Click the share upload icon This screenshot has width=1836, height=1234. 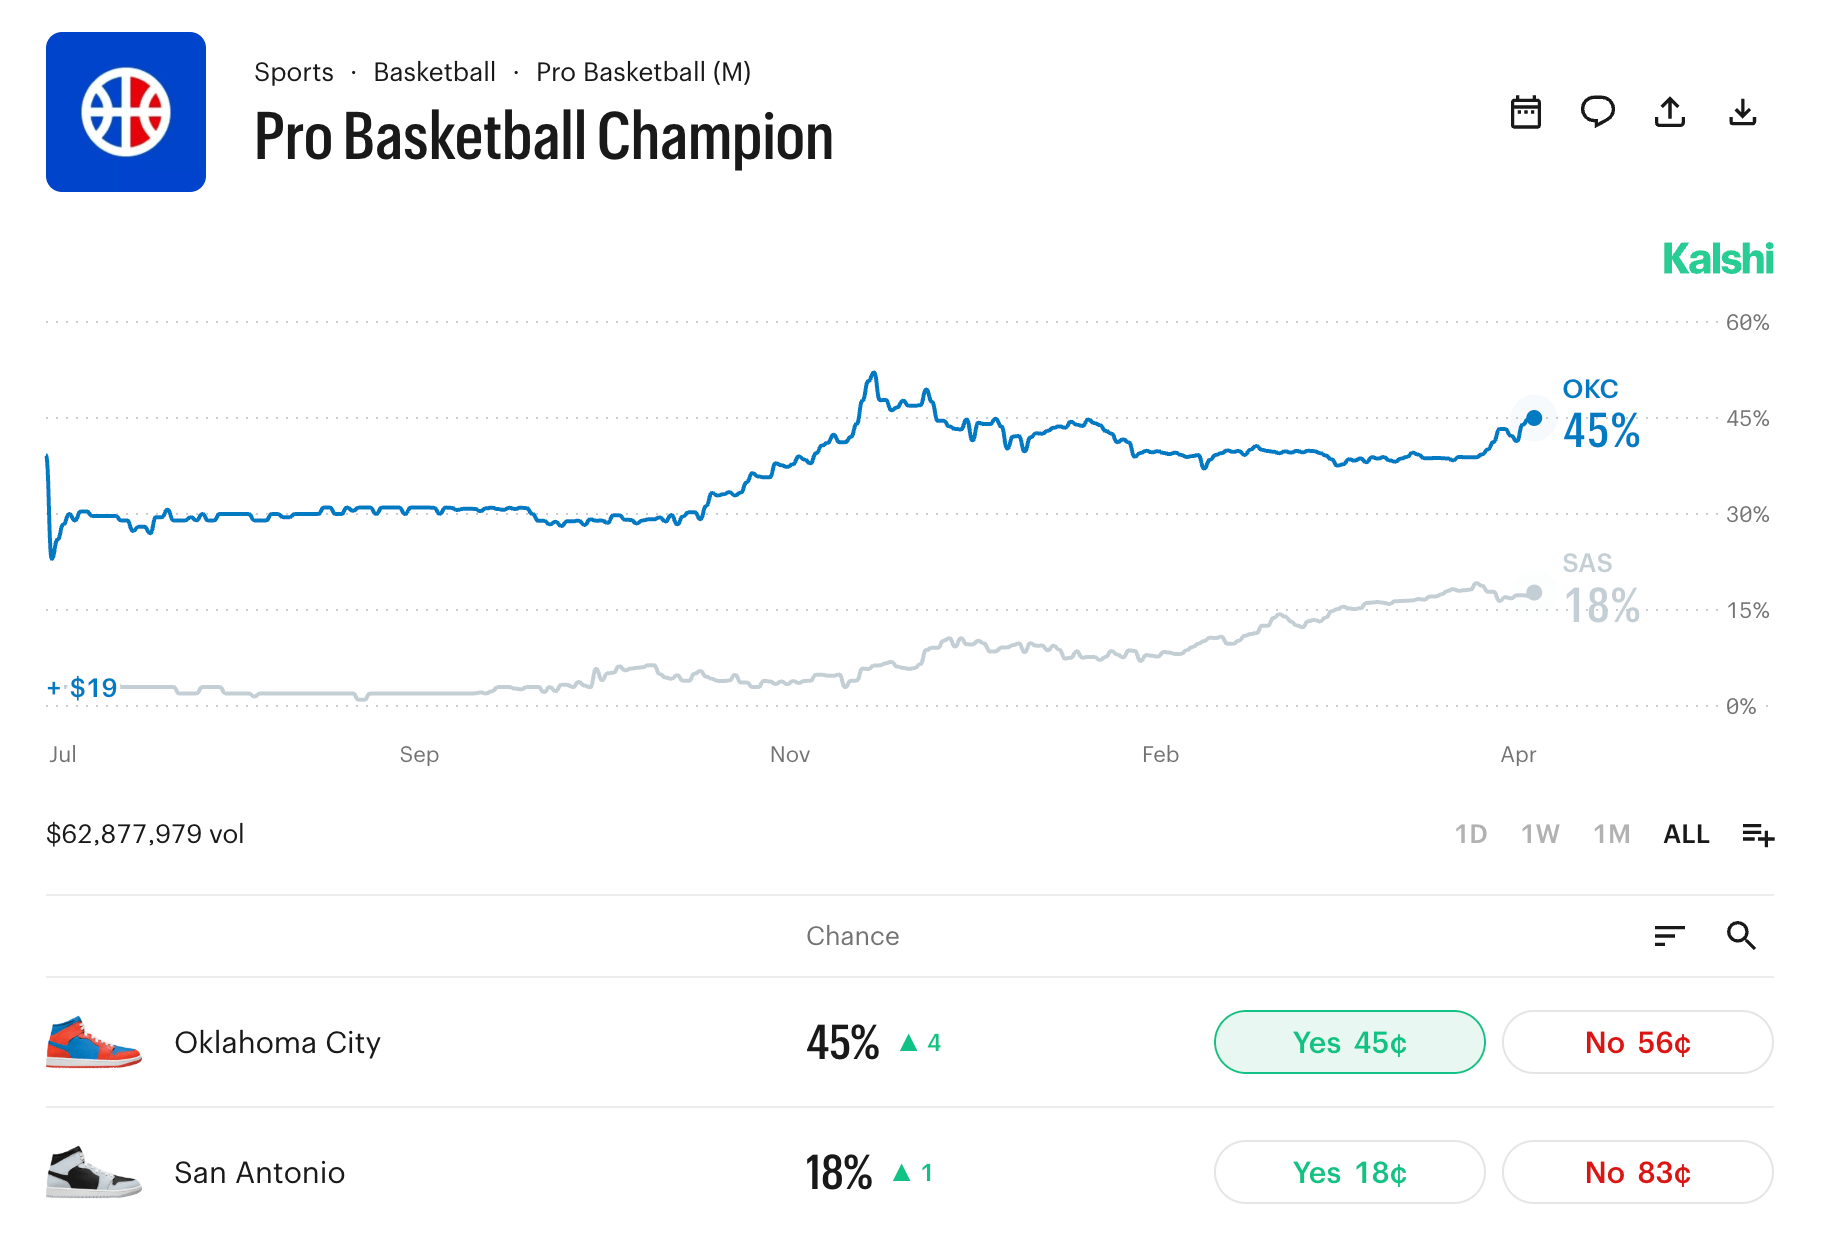1669,112
